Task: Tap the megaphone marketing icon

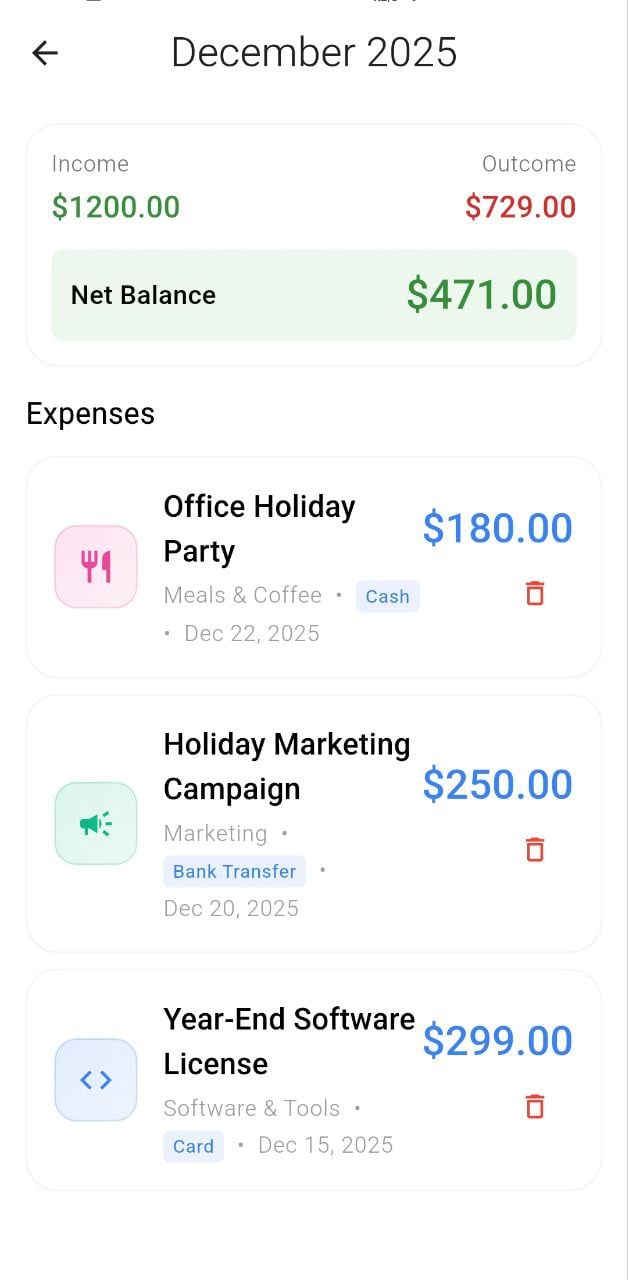Action: (x=96, y=823)
